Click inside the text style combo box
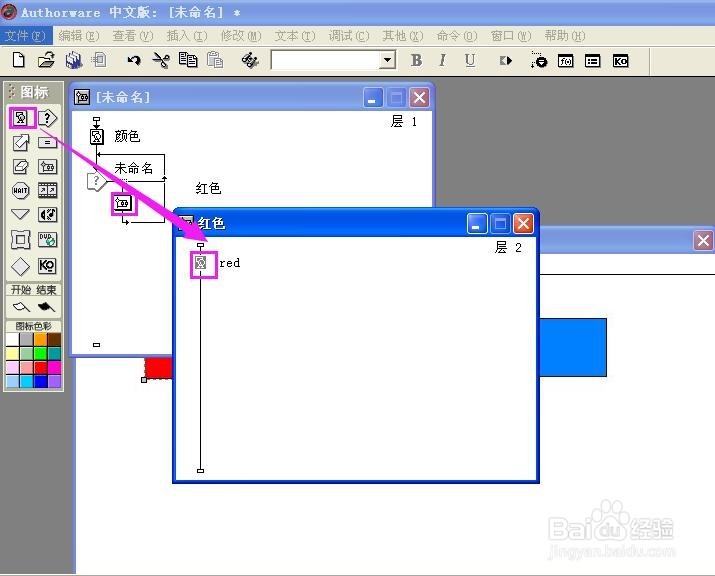 coord(326,60)
